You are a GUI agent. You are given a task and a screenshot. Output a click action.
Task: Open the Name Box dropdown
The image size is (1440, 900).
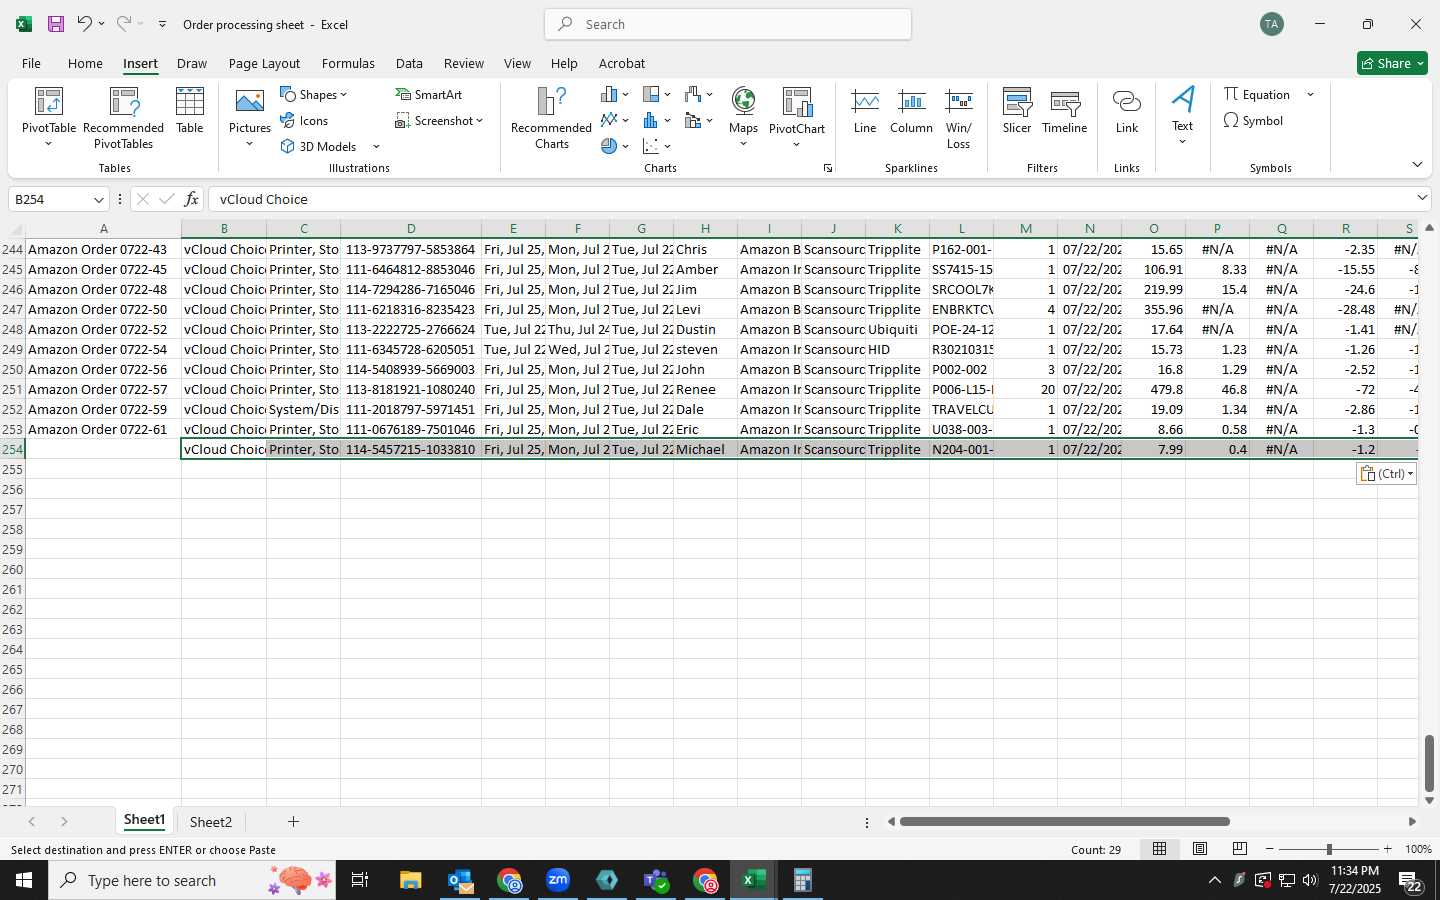(98, 199)
